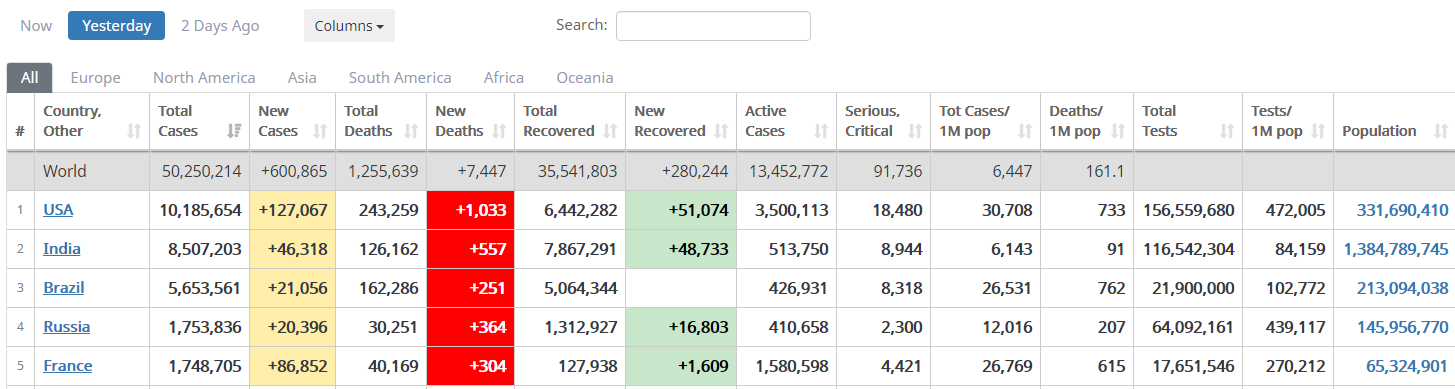Switch to Now data view
The height and width of the screenshot is (389, 1455).
(36, 26)
